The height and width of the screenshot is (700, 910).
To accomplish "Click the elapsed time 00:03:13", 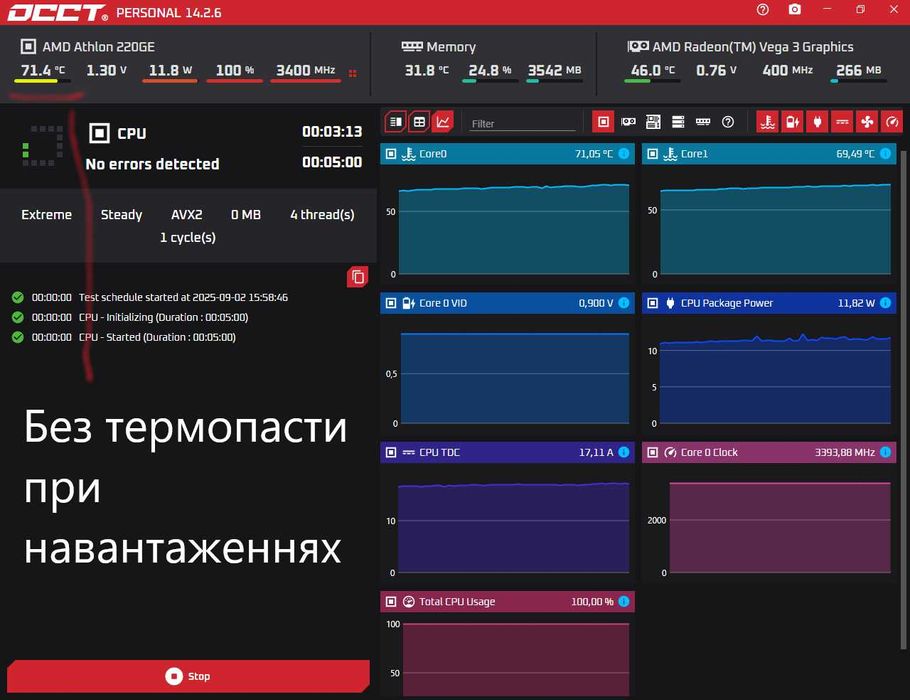I will click(x=332, y=132).
